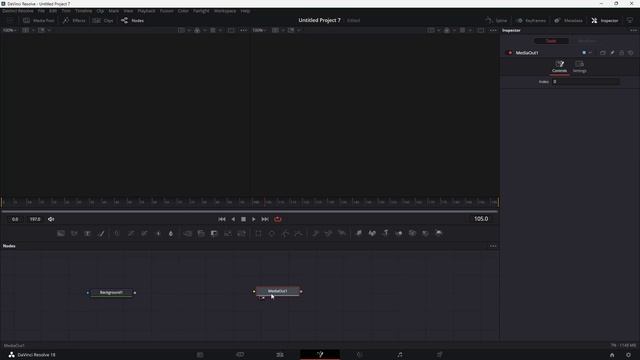Open the Inspector panel options menu
The height and width of the screenshot is (360, 640).
tap(633, 30)
